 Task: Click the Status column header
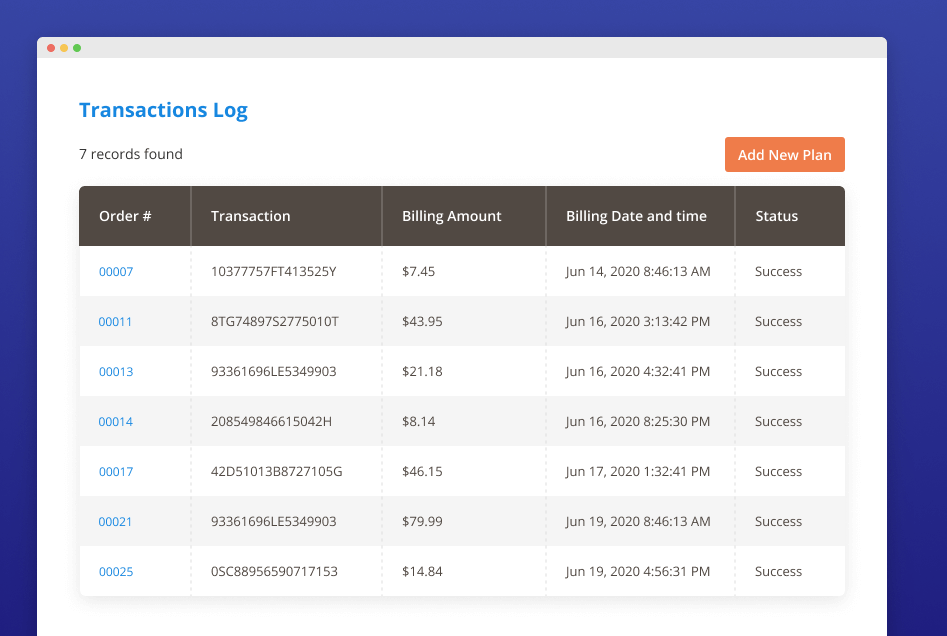click(x=776, y=216)
